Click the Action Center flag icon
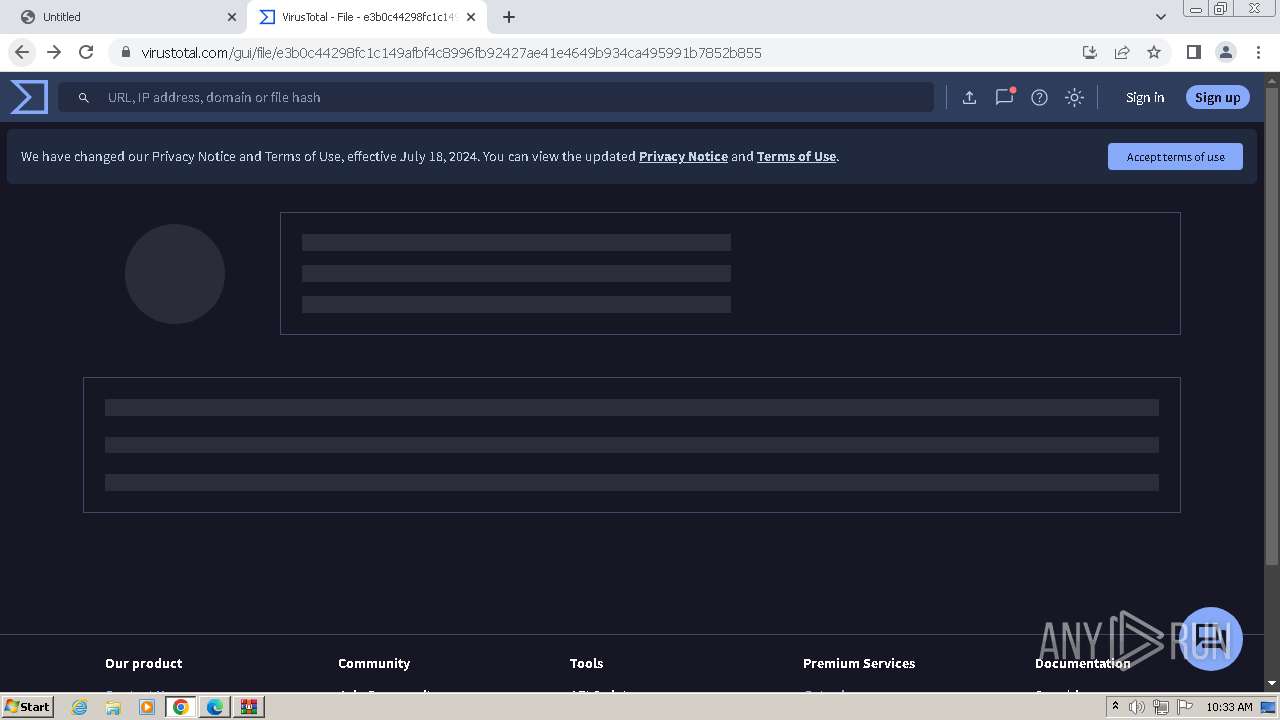 pyautogui.click(x=1185, y=707)
